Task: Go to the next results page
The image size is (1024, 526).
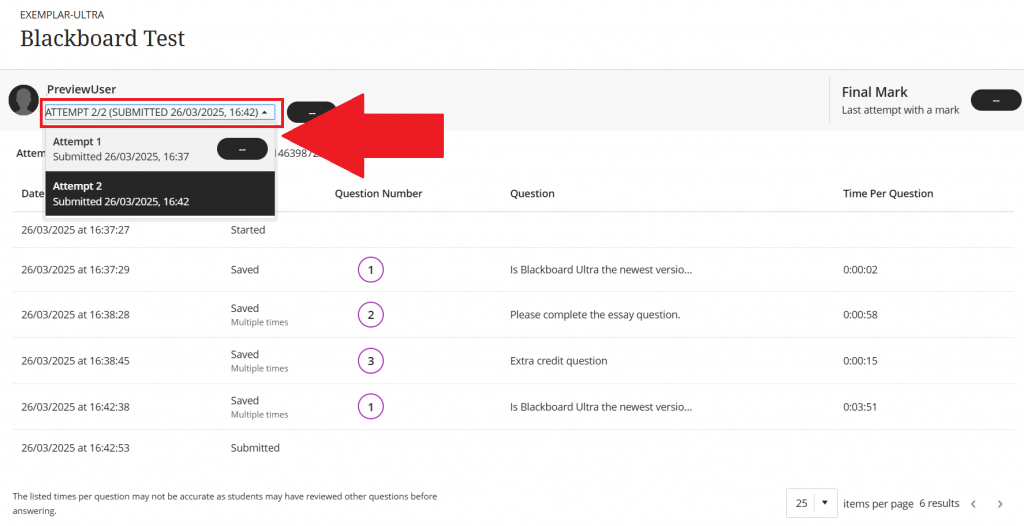Action: click(1000, 504)
